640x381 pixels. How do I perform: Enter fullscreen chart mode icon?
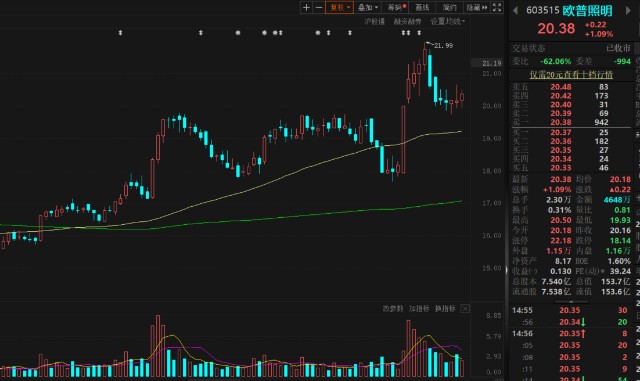497,7
